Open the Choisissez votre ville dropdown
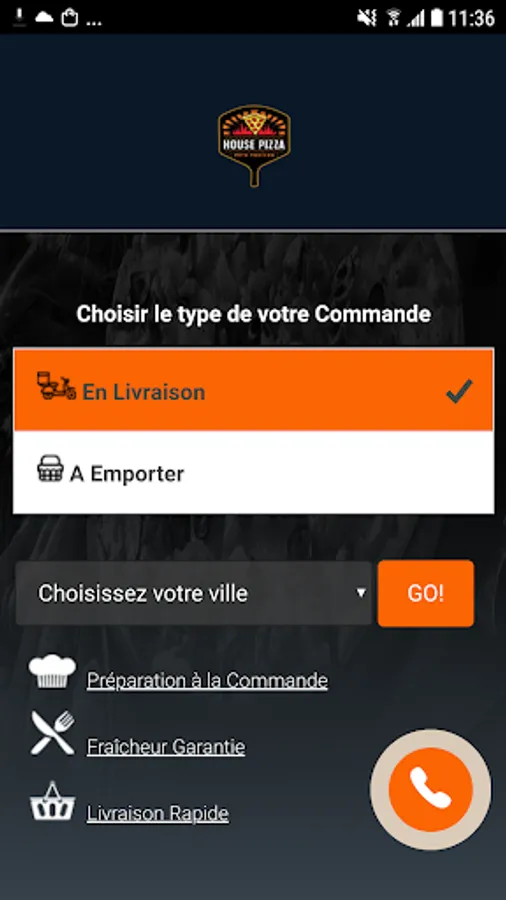This screenshot has height=900, width=506. click(194, 593)
